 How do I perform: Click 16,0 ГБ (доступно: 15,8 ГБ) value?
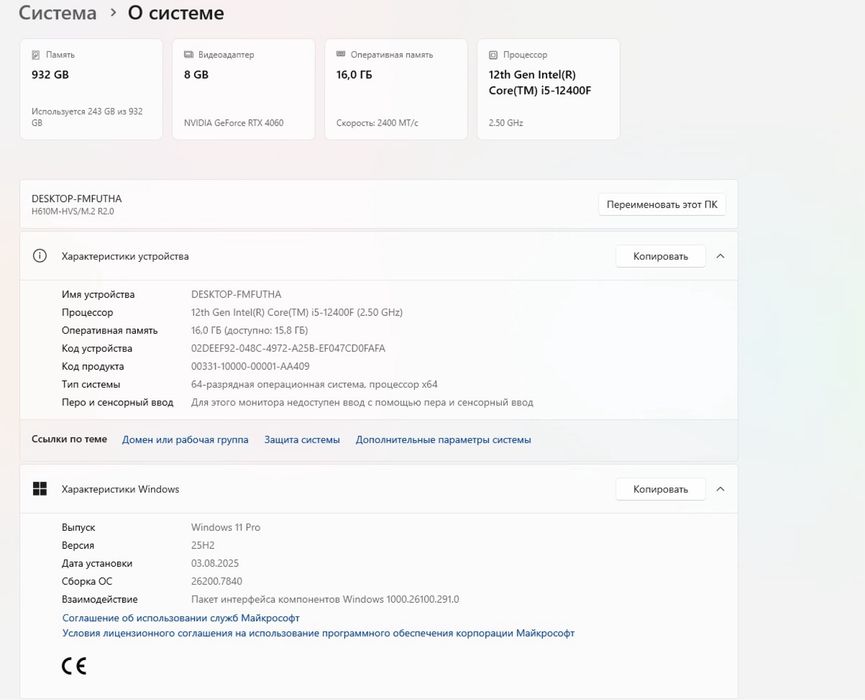tap(249, 330)
